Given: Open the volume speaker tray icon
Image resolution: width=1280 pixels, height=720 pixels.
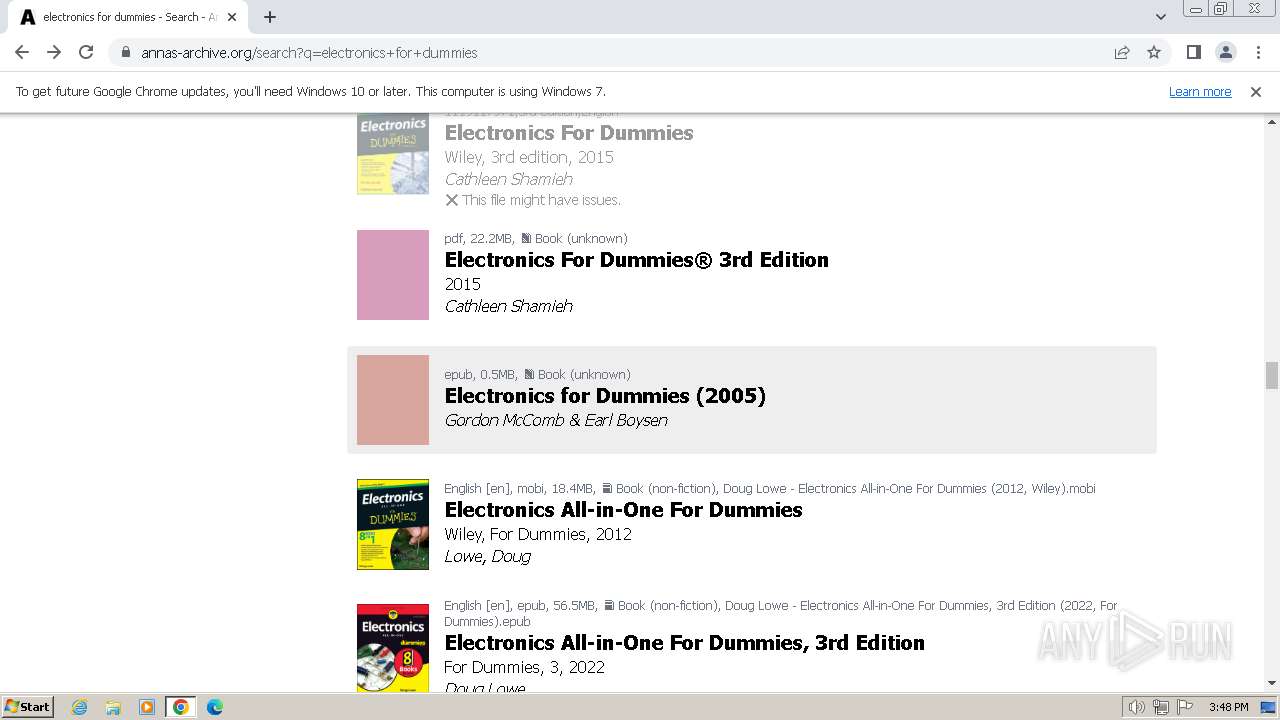Looking at the screenshot, I should (1137, 707).
